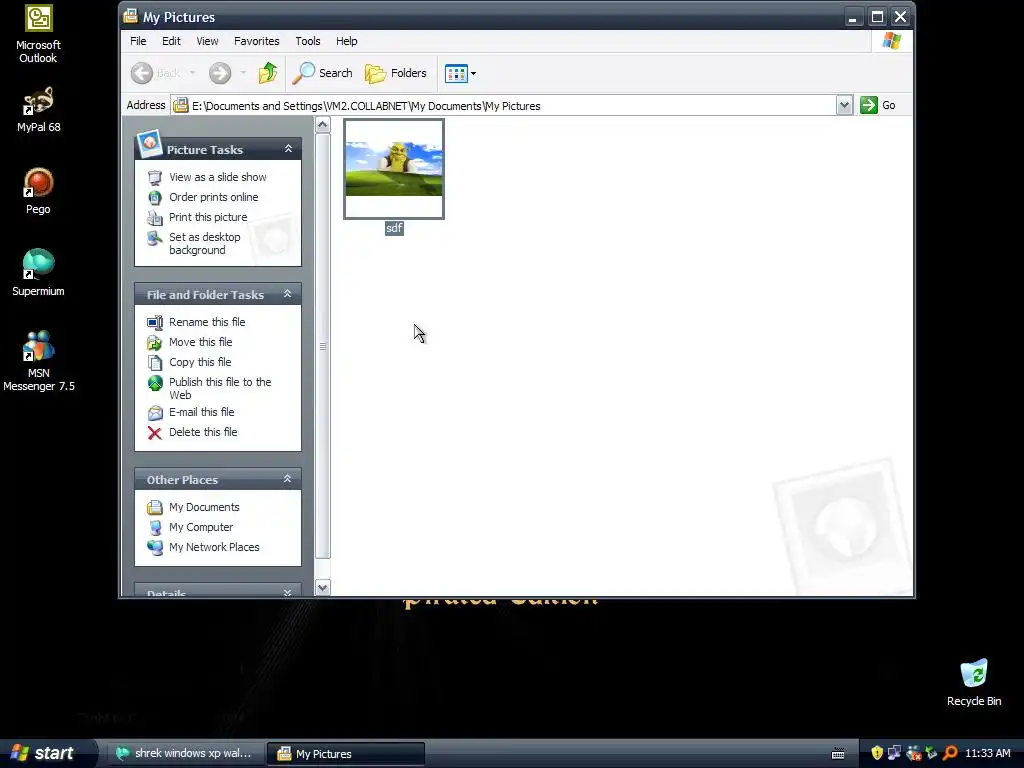Click inside the Address path field

503,105
